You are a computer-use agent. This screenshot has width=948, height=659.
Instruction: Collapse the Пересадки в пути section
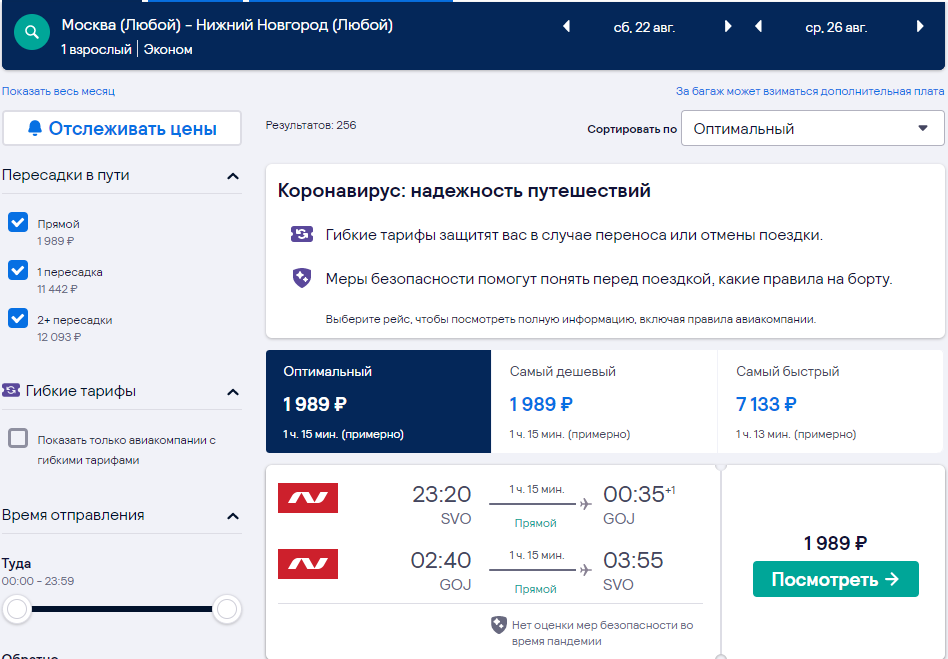coord(233,176)
